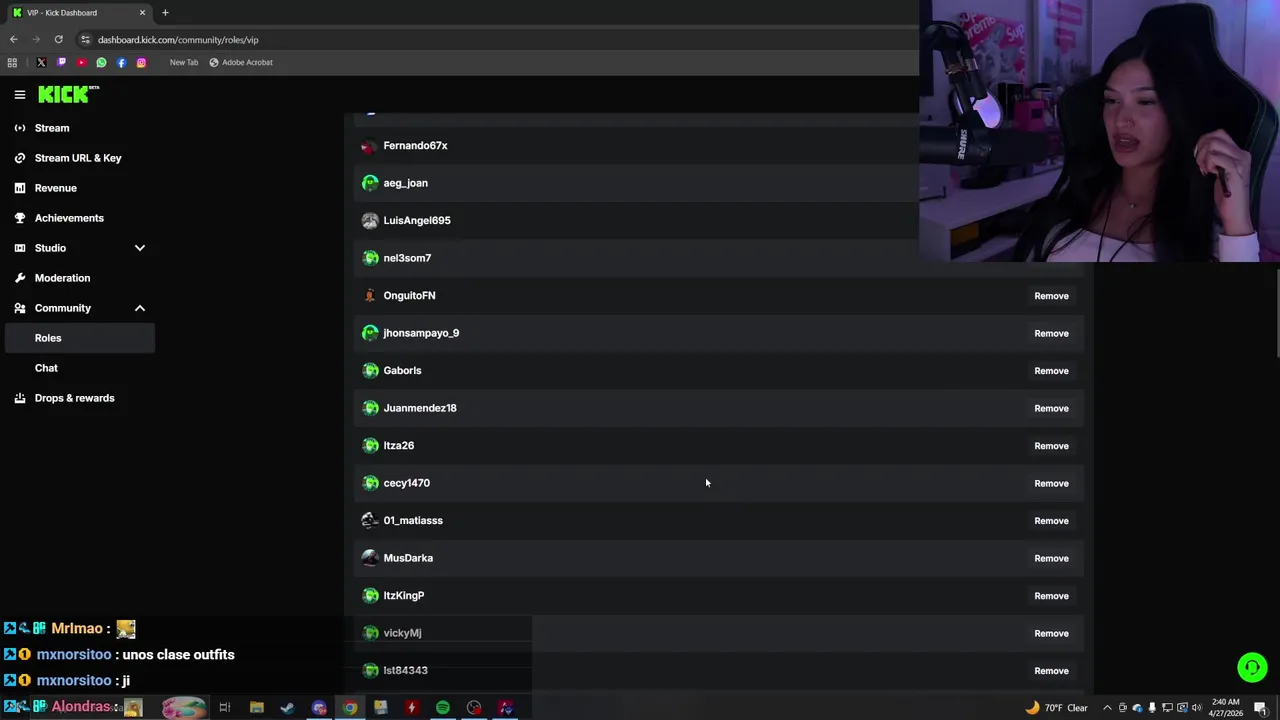Click Chrome icon in the taskbar
This screenshot has width=1280, height=720.
pos(349,708)
